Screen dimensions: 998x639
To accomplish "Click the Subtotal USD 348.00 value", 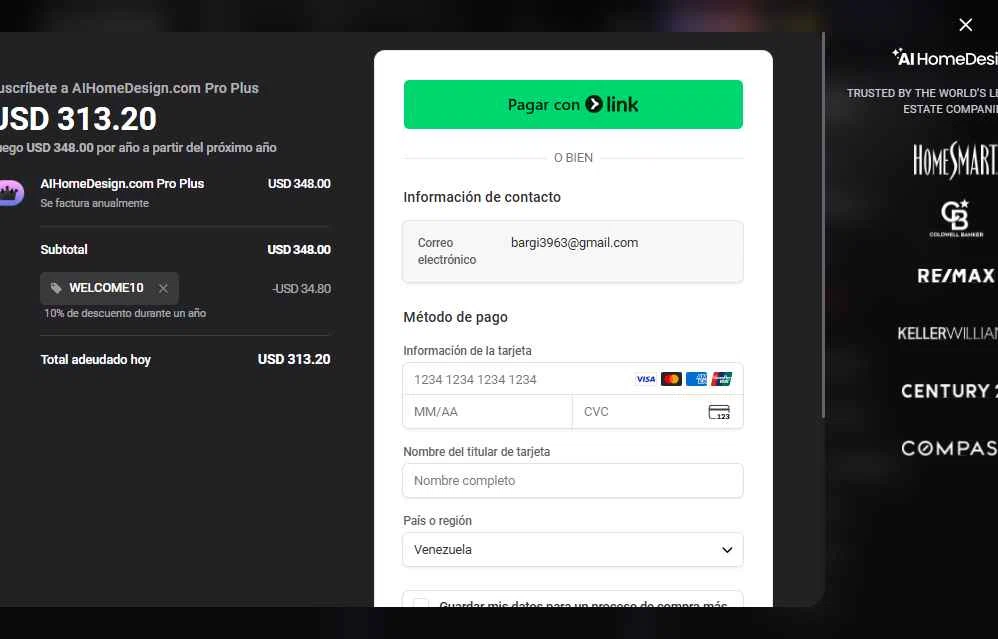I will pos(299,249).
